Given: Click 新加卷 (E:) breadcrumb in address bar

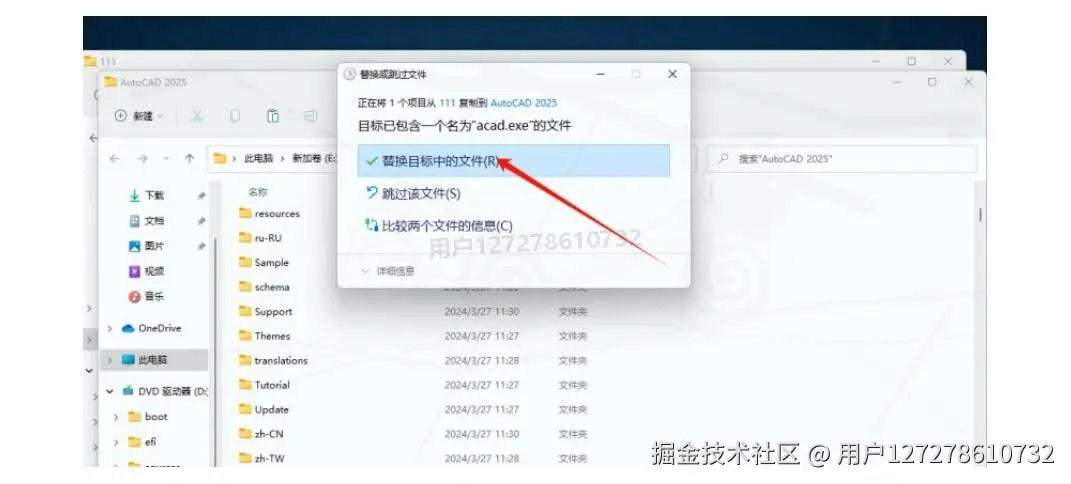Looking at the screenshot, I should (315, 158).
